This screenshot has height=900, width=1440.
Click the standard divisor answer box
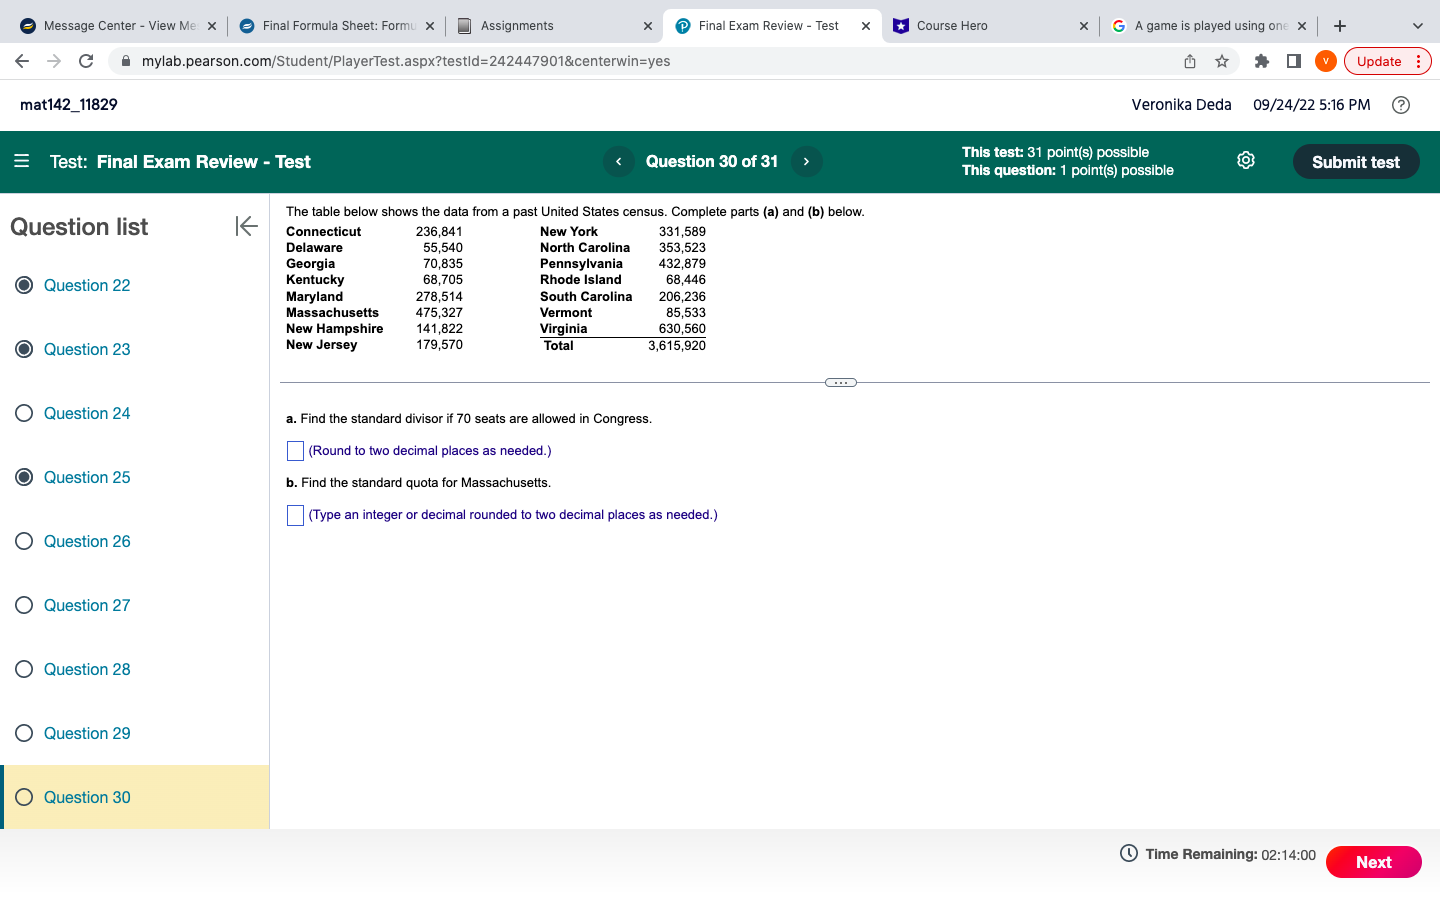[295, 451]
